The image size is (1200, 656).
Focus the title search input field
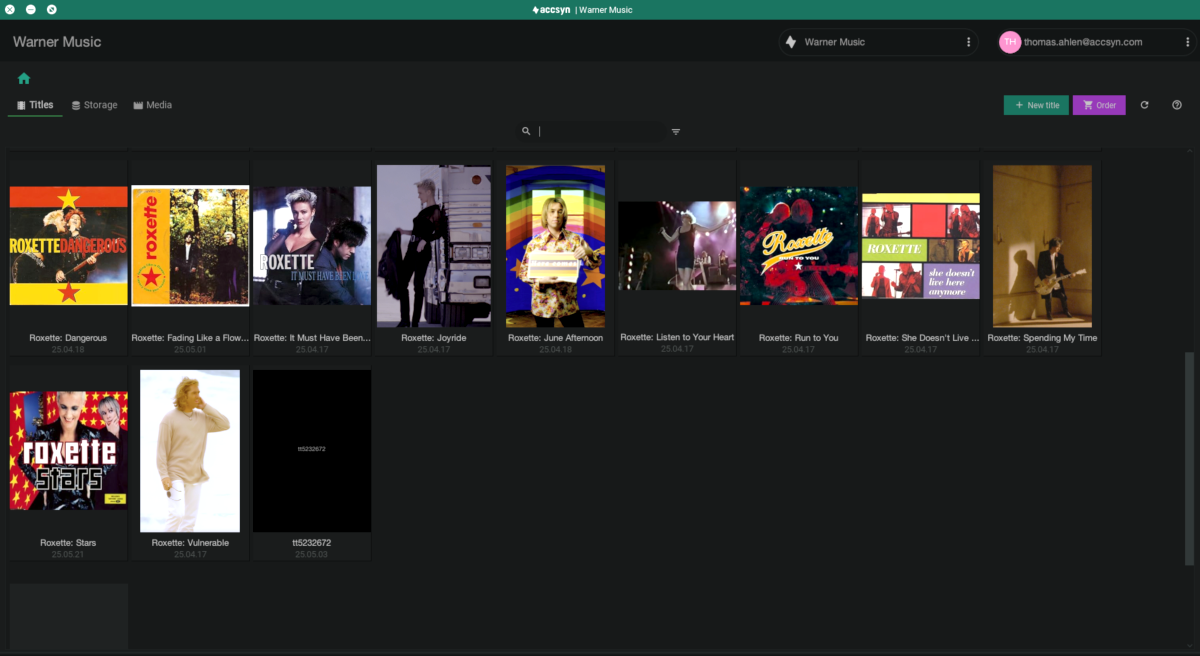pos(600,131)
